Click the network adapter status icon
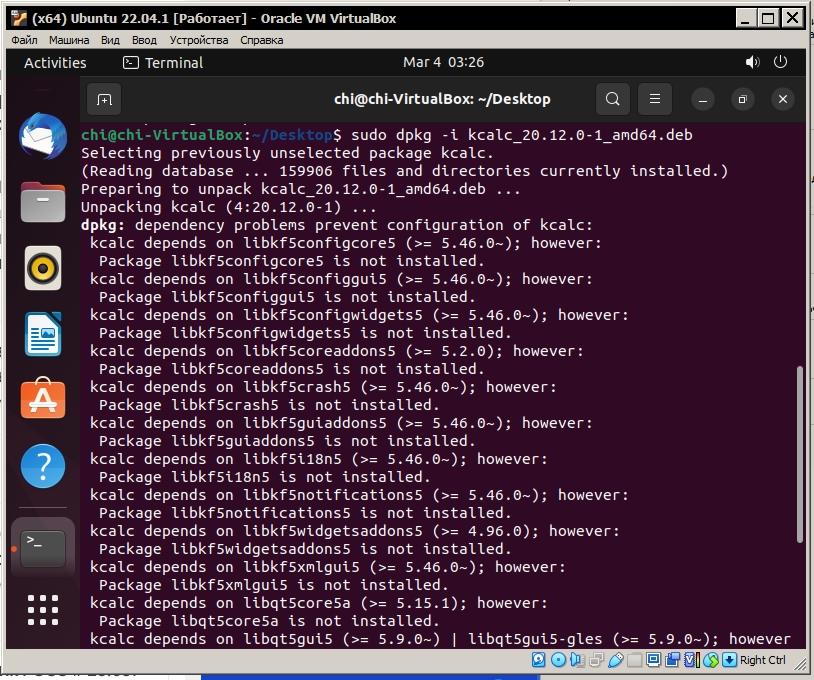Screen dimensions: 814x680 [596, 660]
